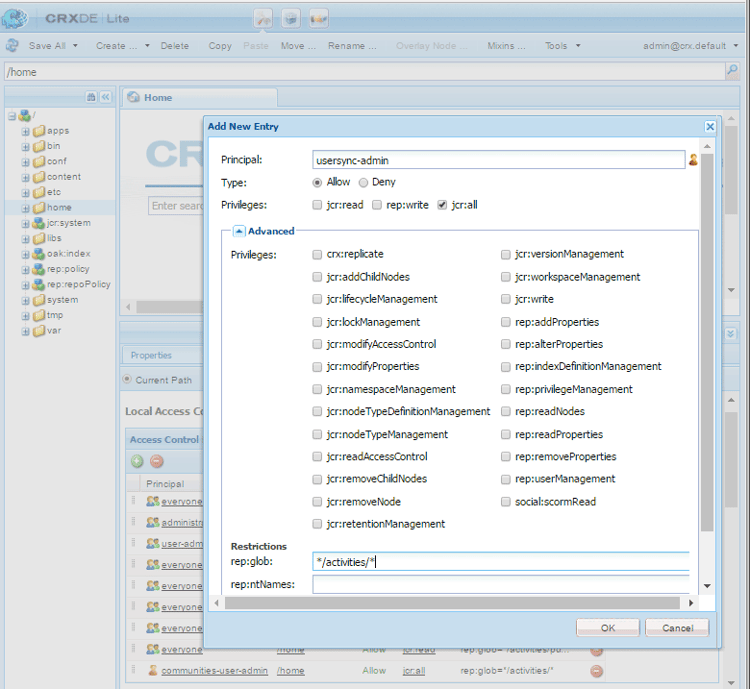Tick the crx:replicate checkbox
The width and height of the screenshot is (750, 689).
(x=318, y=255)
